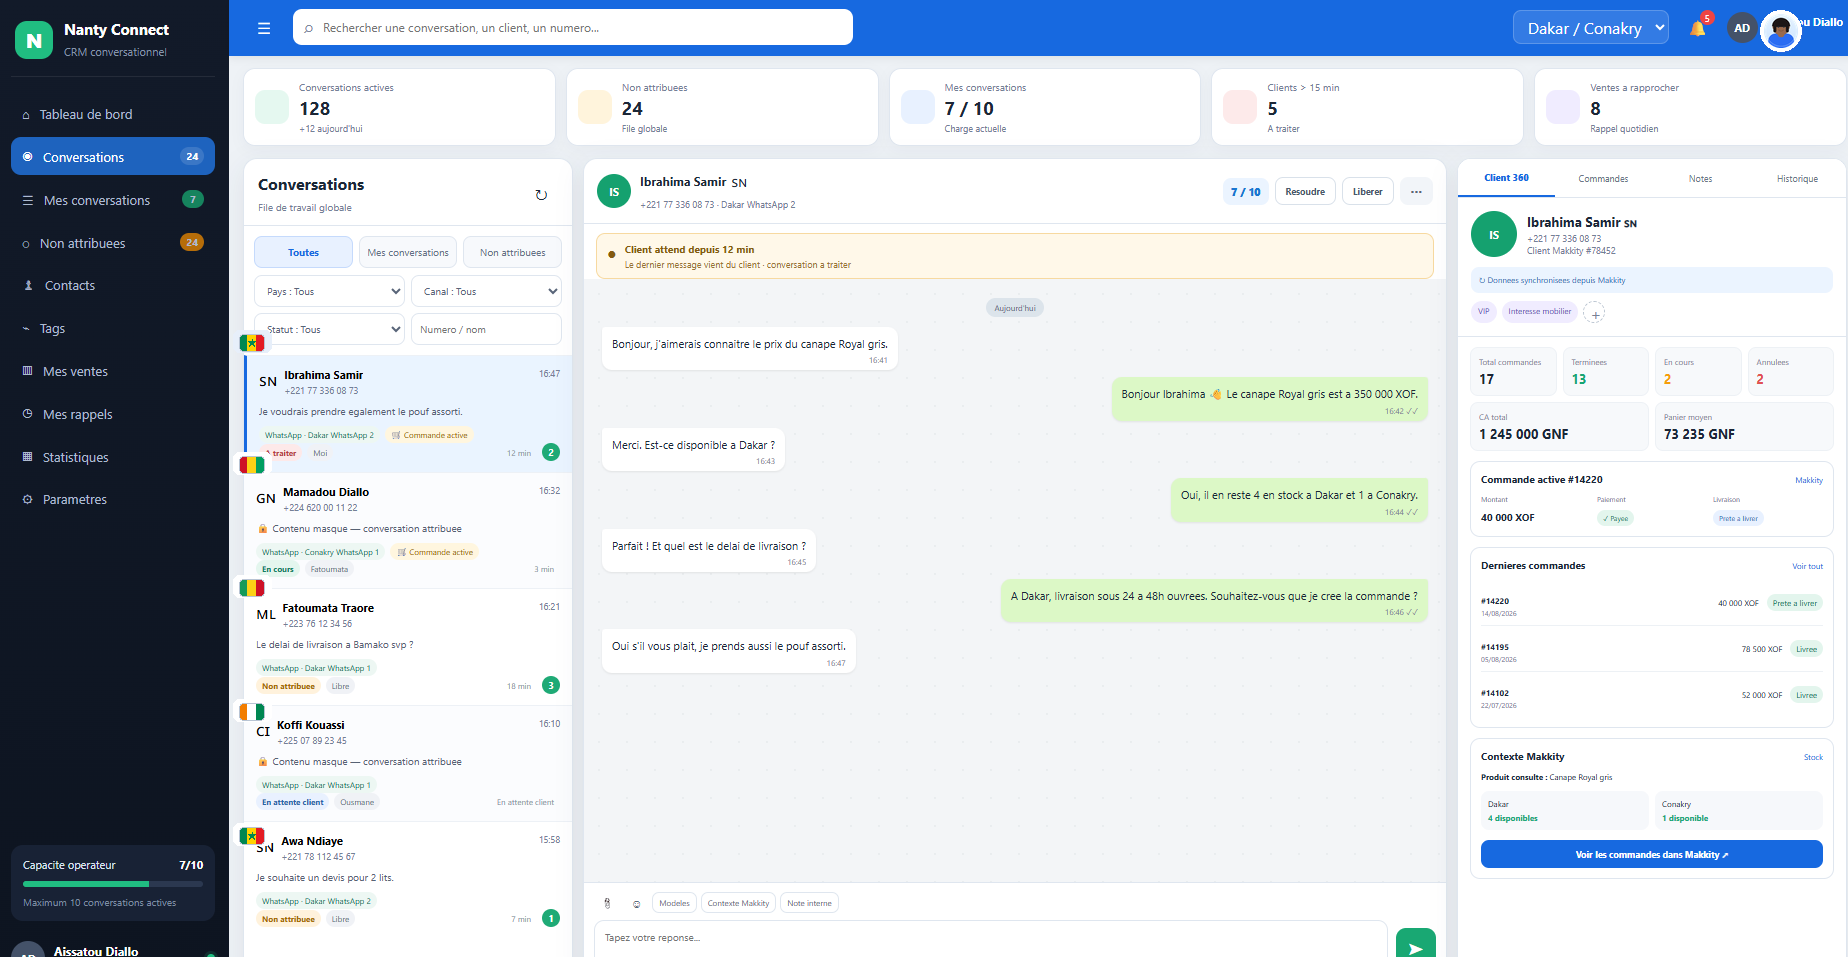The width and height of the screenshot is (1848, 957).
Task: Click the Clients > 15 min card icon
Action: (1240, 107)
